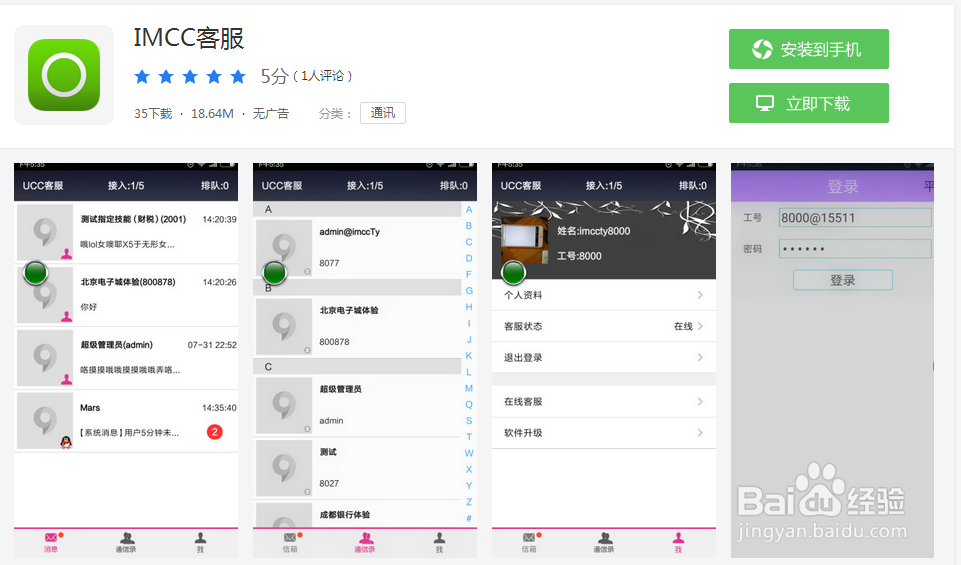Select 消息 envelope tab in first screenshot
Screen dimensions: 961x565
point(51,542)
